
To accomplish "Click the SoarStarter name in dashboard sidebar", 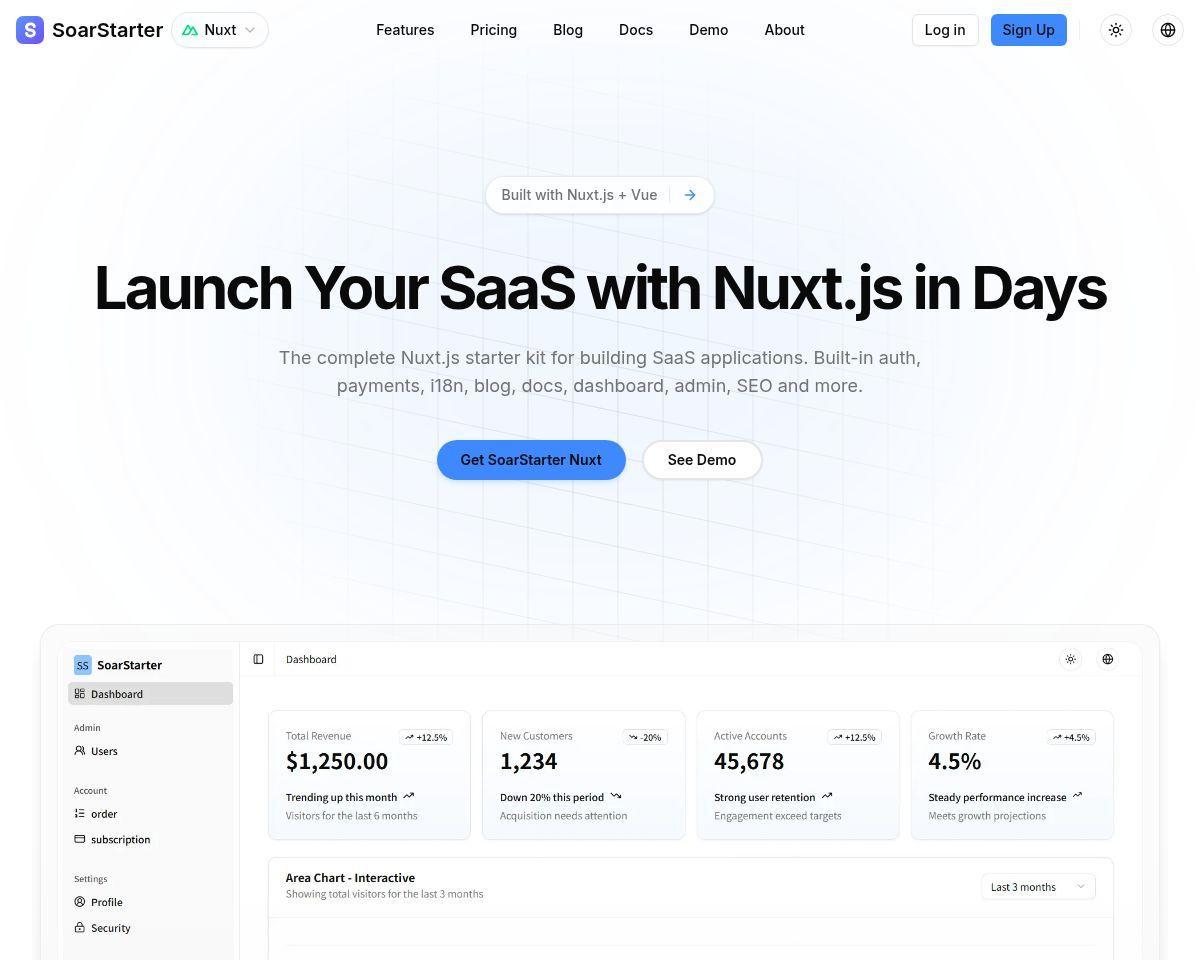I will pyautogui.click(x=130, y=665).
